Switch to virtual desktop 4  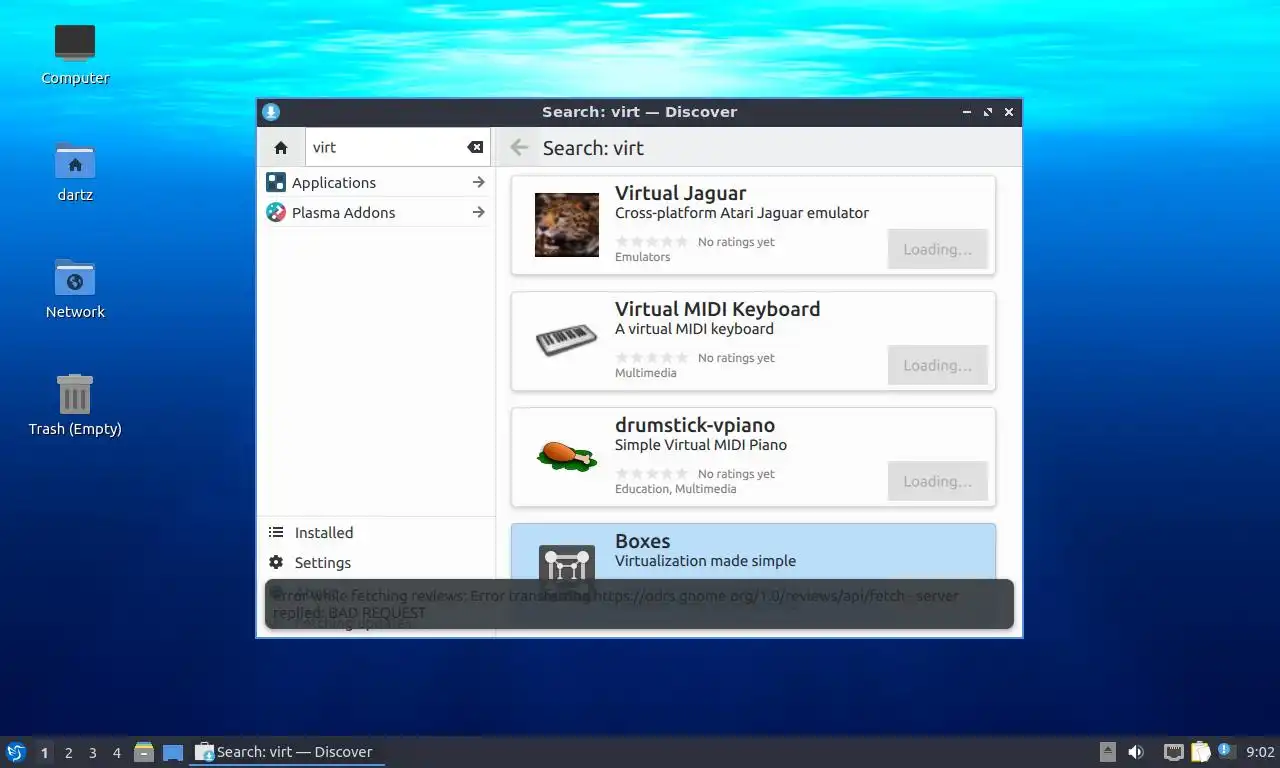116,753
